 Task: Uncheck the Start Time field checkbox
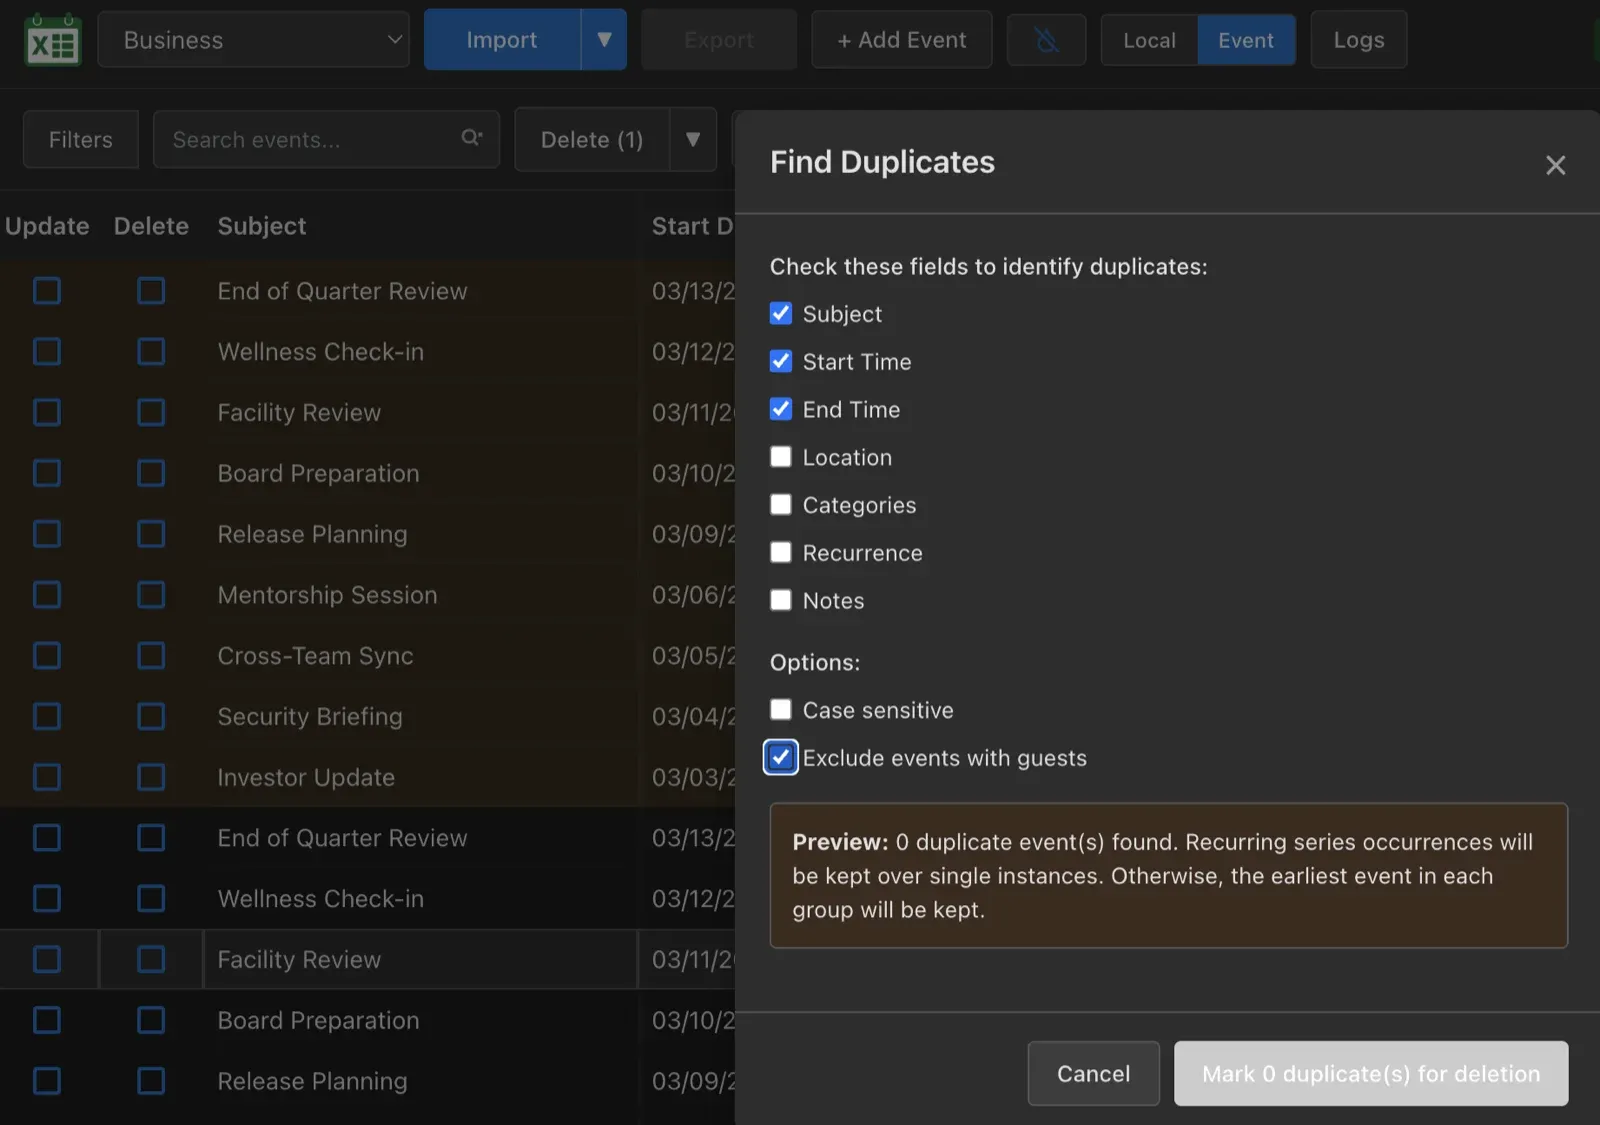781,361
